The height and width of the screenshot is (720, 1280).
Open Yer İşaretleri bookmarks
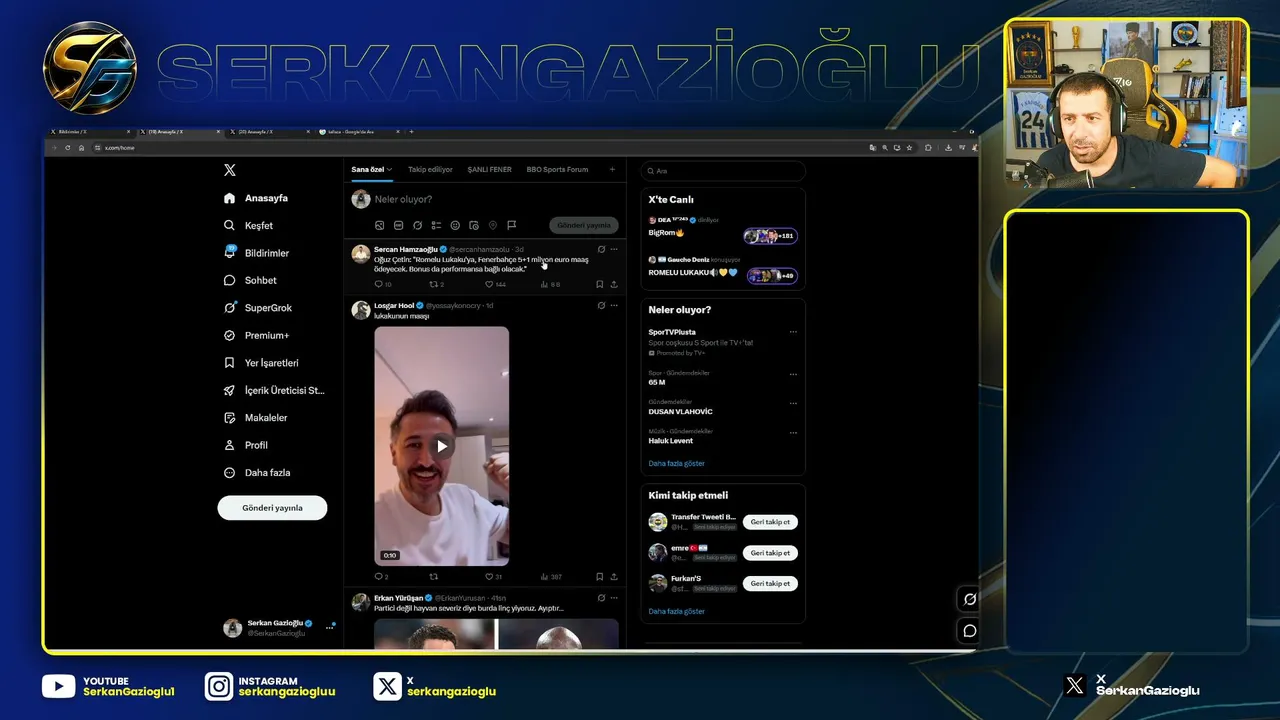coord(261,363)
